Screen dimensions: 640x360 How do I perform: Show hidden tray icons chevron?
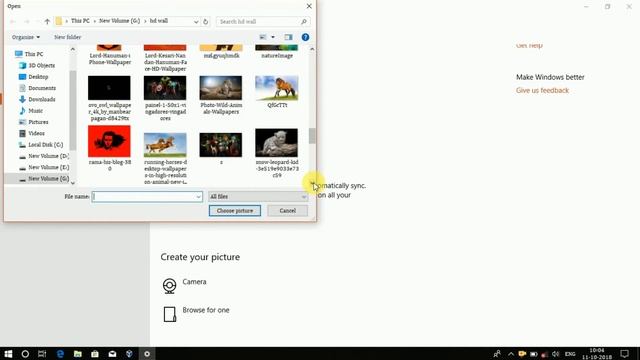tap(511, 354)
